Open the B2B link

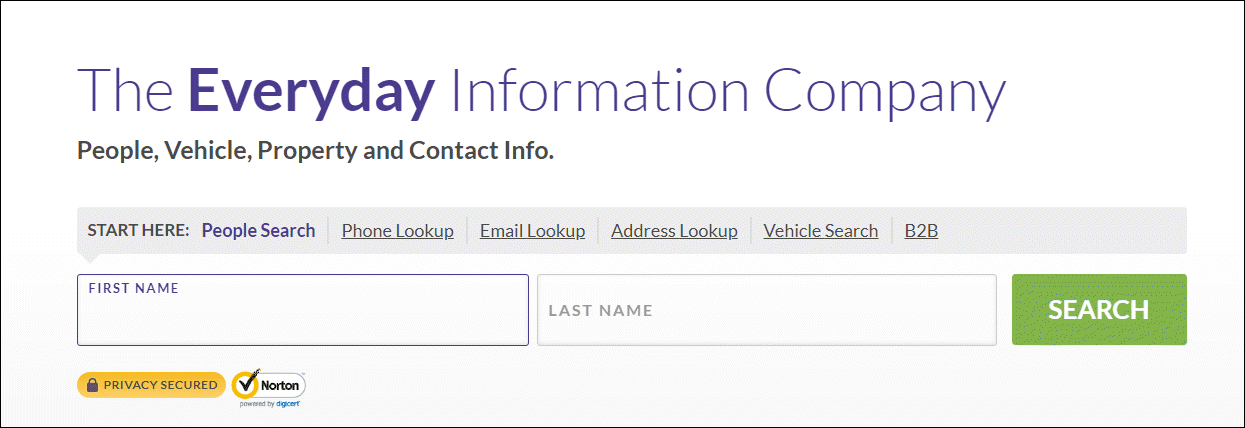tap(921, 231)
